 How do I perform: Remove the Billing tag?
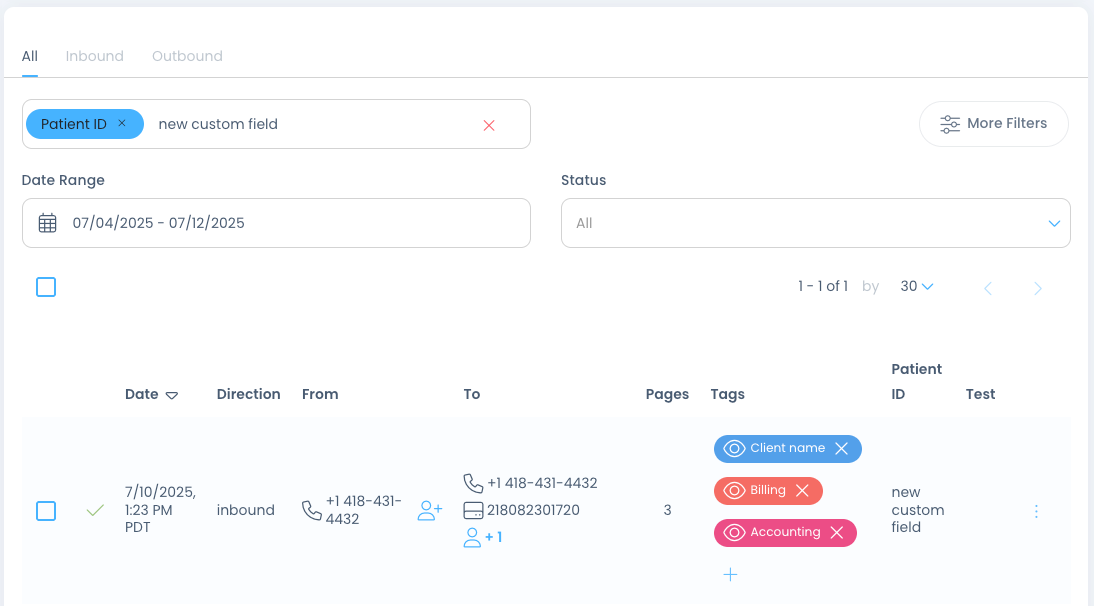coord(802,491)
